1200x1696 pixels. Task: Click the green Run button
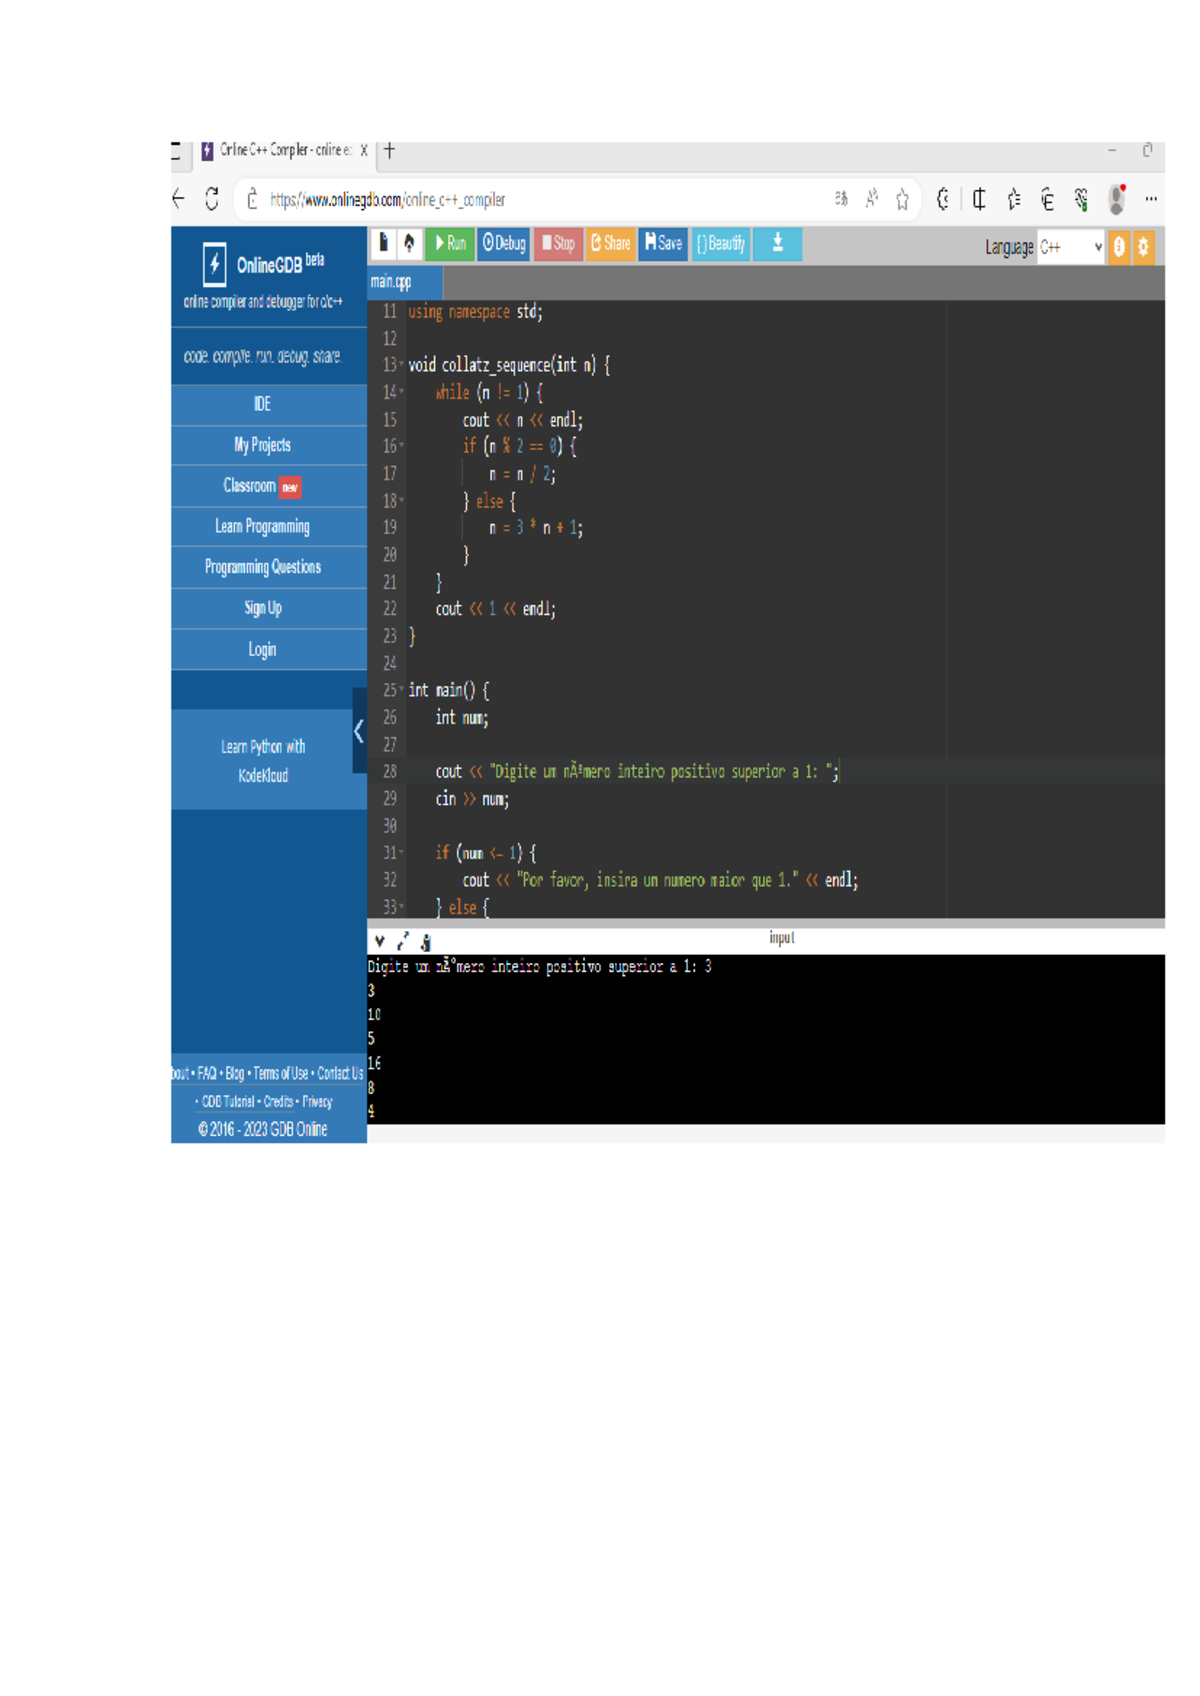(x=449, y=244)
